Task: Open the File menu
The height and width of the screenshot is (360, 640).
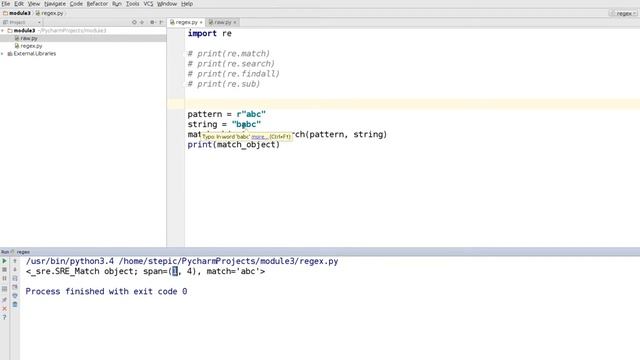Action: coord(5,4)
